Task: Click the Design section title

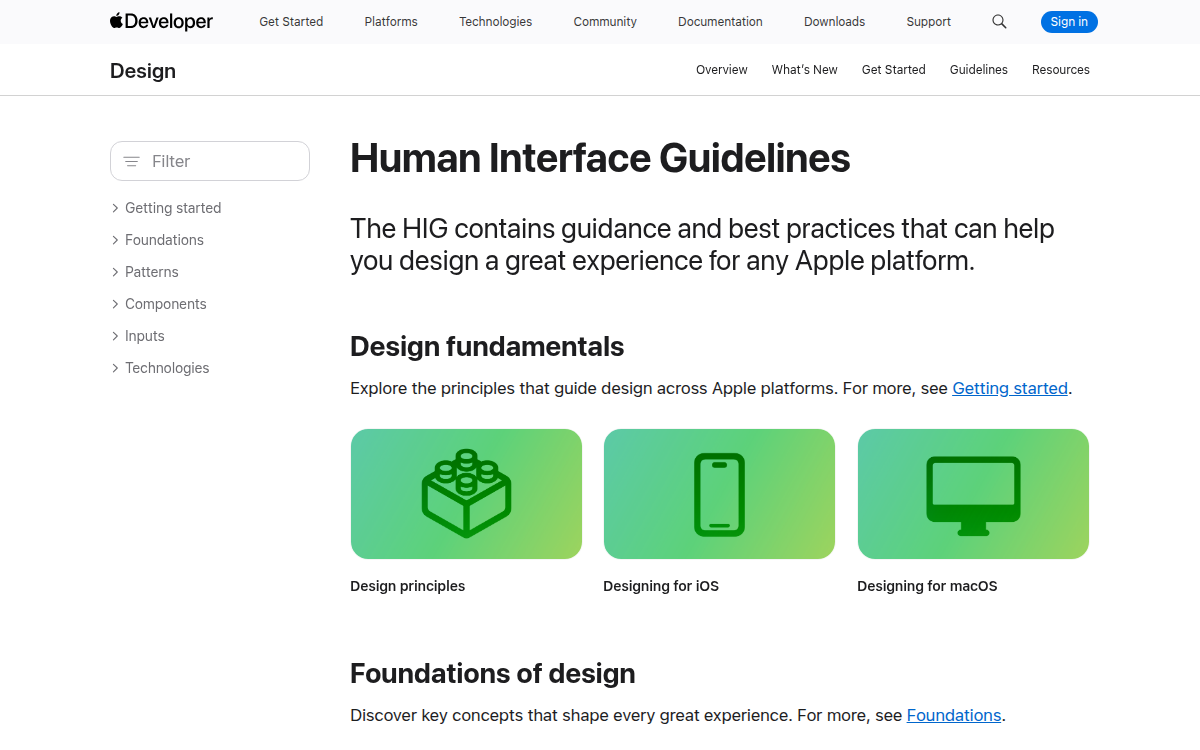Action: (143, 71)
